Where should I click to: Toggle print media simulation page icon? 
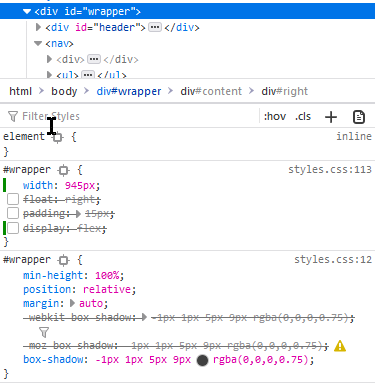tap(359, 117)
